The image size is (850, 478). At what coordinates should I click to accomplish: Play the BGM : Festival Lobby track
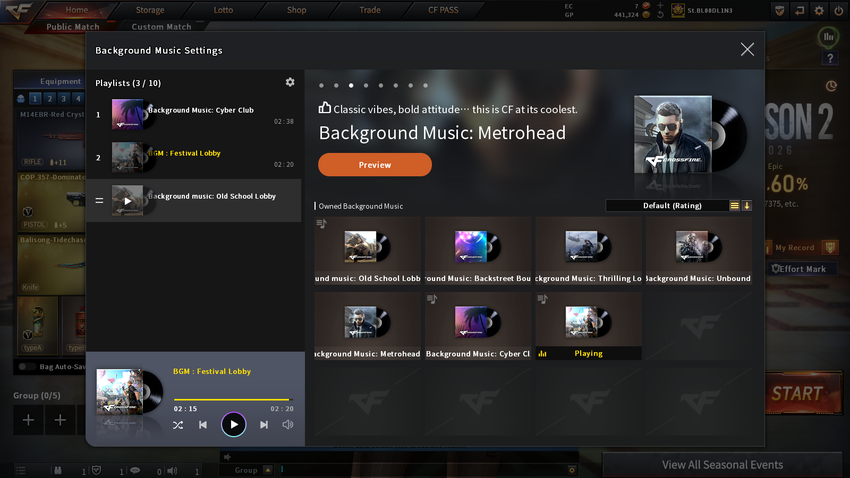[x=234, y=425]
